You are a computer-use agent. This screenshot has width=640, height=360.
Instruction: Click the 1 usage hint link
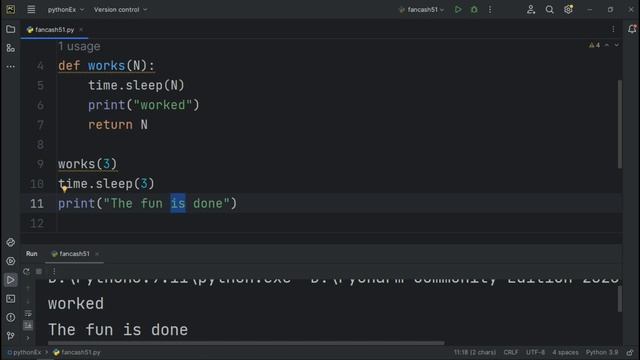click(x=79, y=47)
